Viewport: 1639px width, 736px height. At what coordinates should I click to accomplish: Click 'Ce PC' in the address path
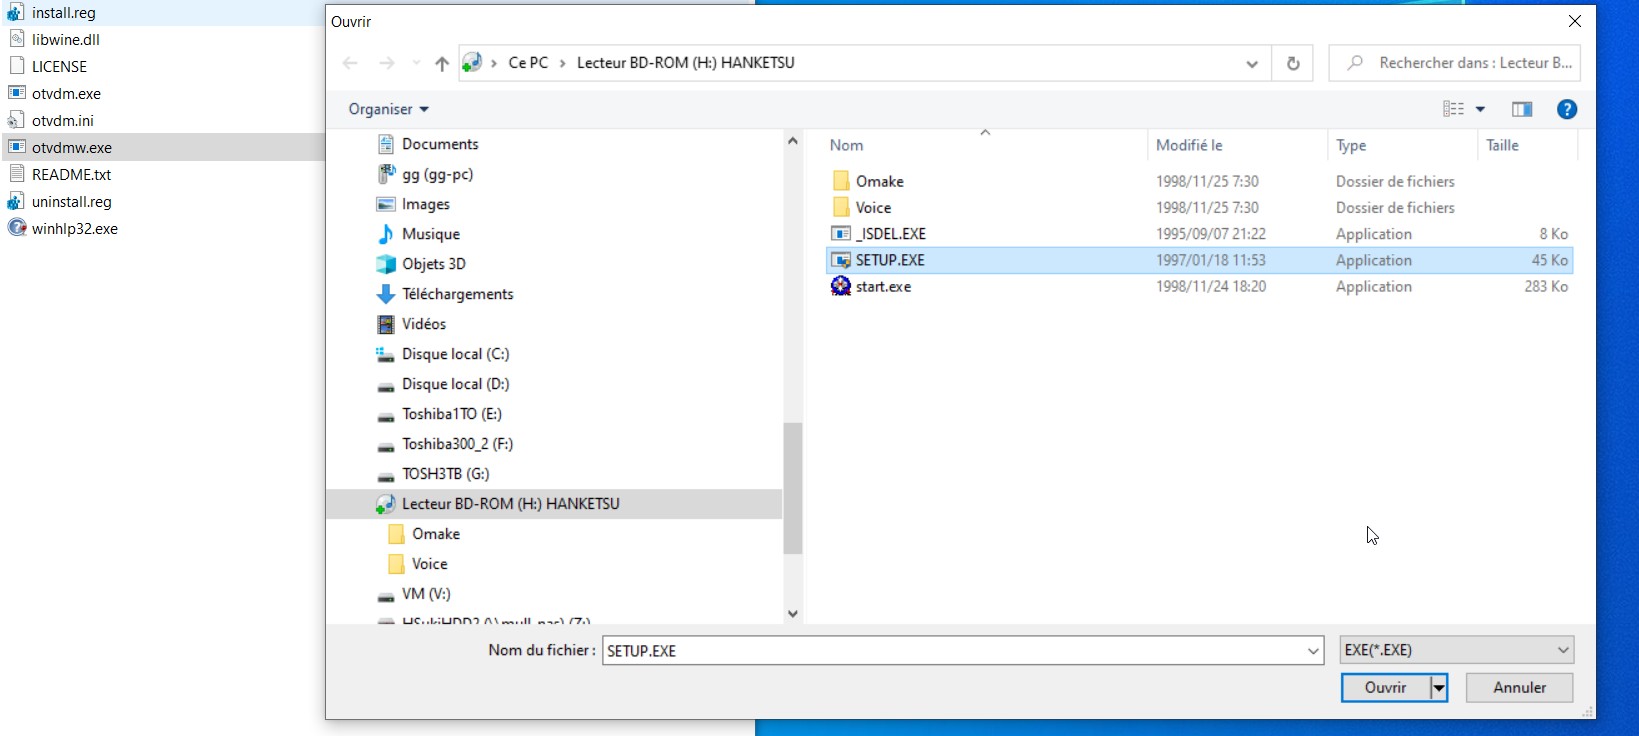(528, 63)
